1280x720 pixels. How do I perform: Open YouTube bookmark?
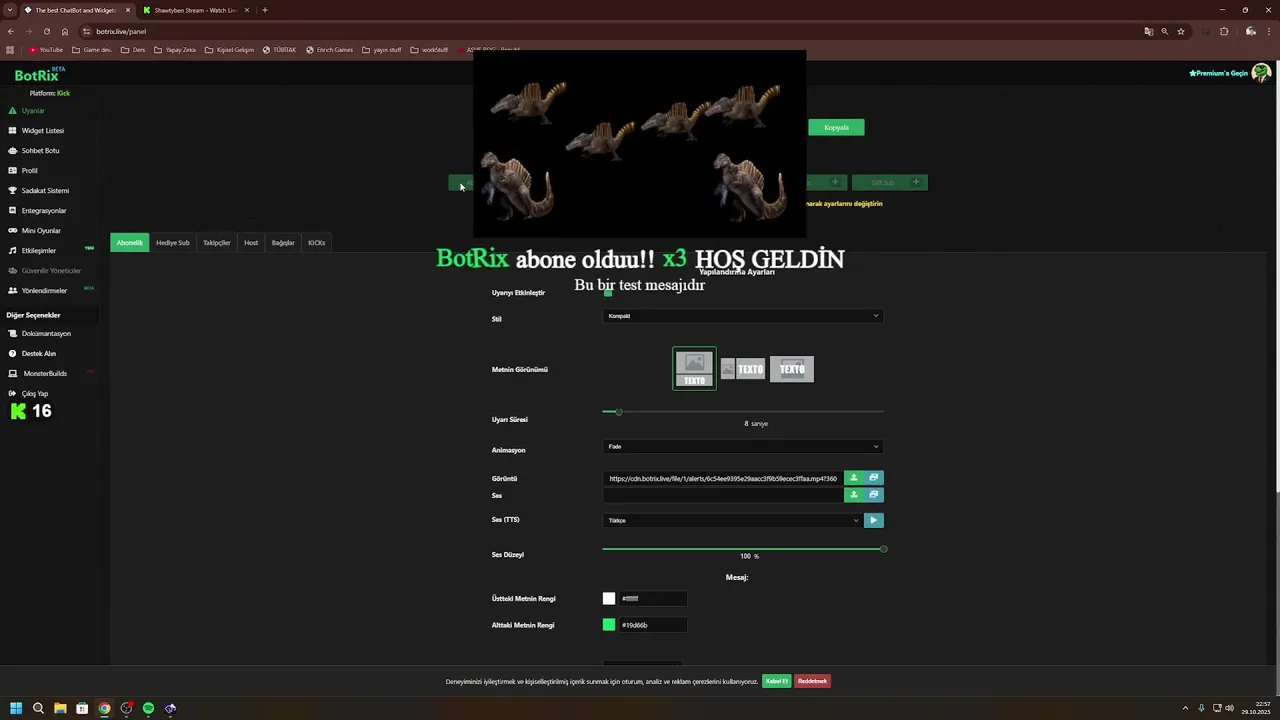pyautogui.click(x=46, y=50)
